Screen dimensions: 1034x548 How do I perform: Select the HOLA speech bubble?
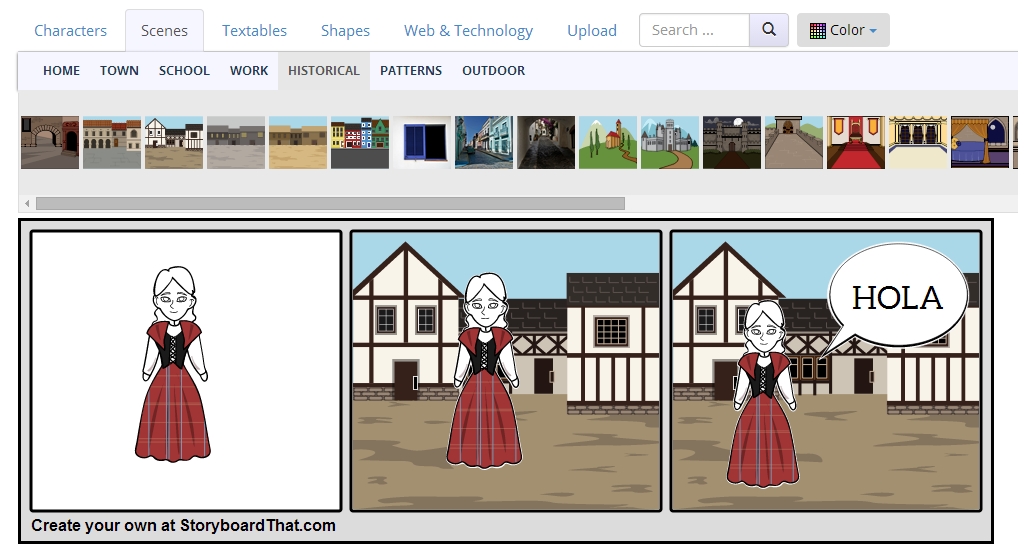coord(897,297)
